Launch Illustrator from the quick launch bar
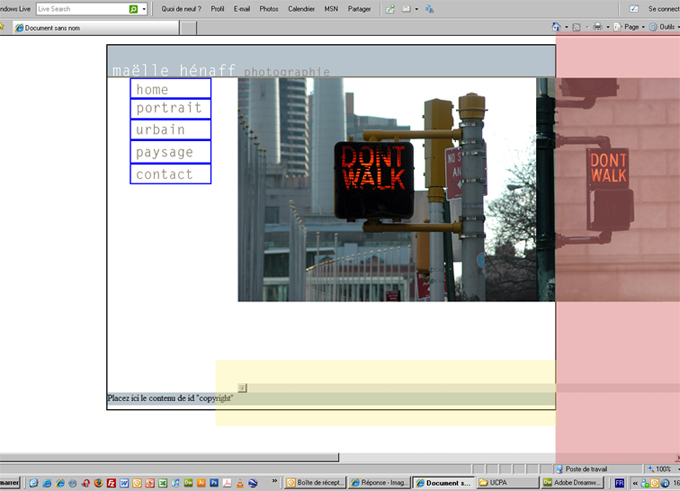This screenshot has width=680, height=491. pos(201,482)
